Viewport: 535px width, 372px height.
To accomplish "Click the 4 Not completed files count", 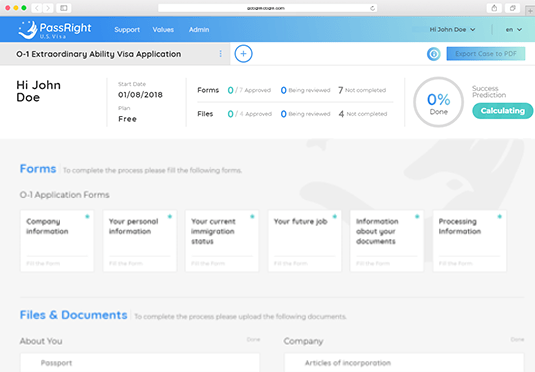I will tap(362, 114).
